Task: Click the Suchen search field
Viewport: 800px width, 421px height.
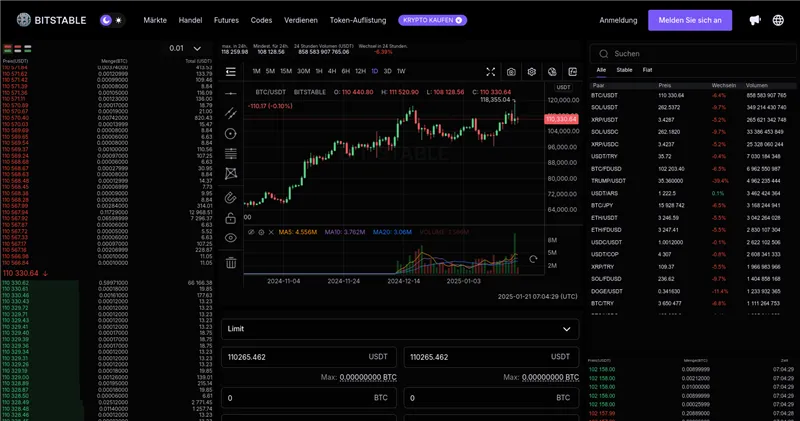Action: pos(690,53)
